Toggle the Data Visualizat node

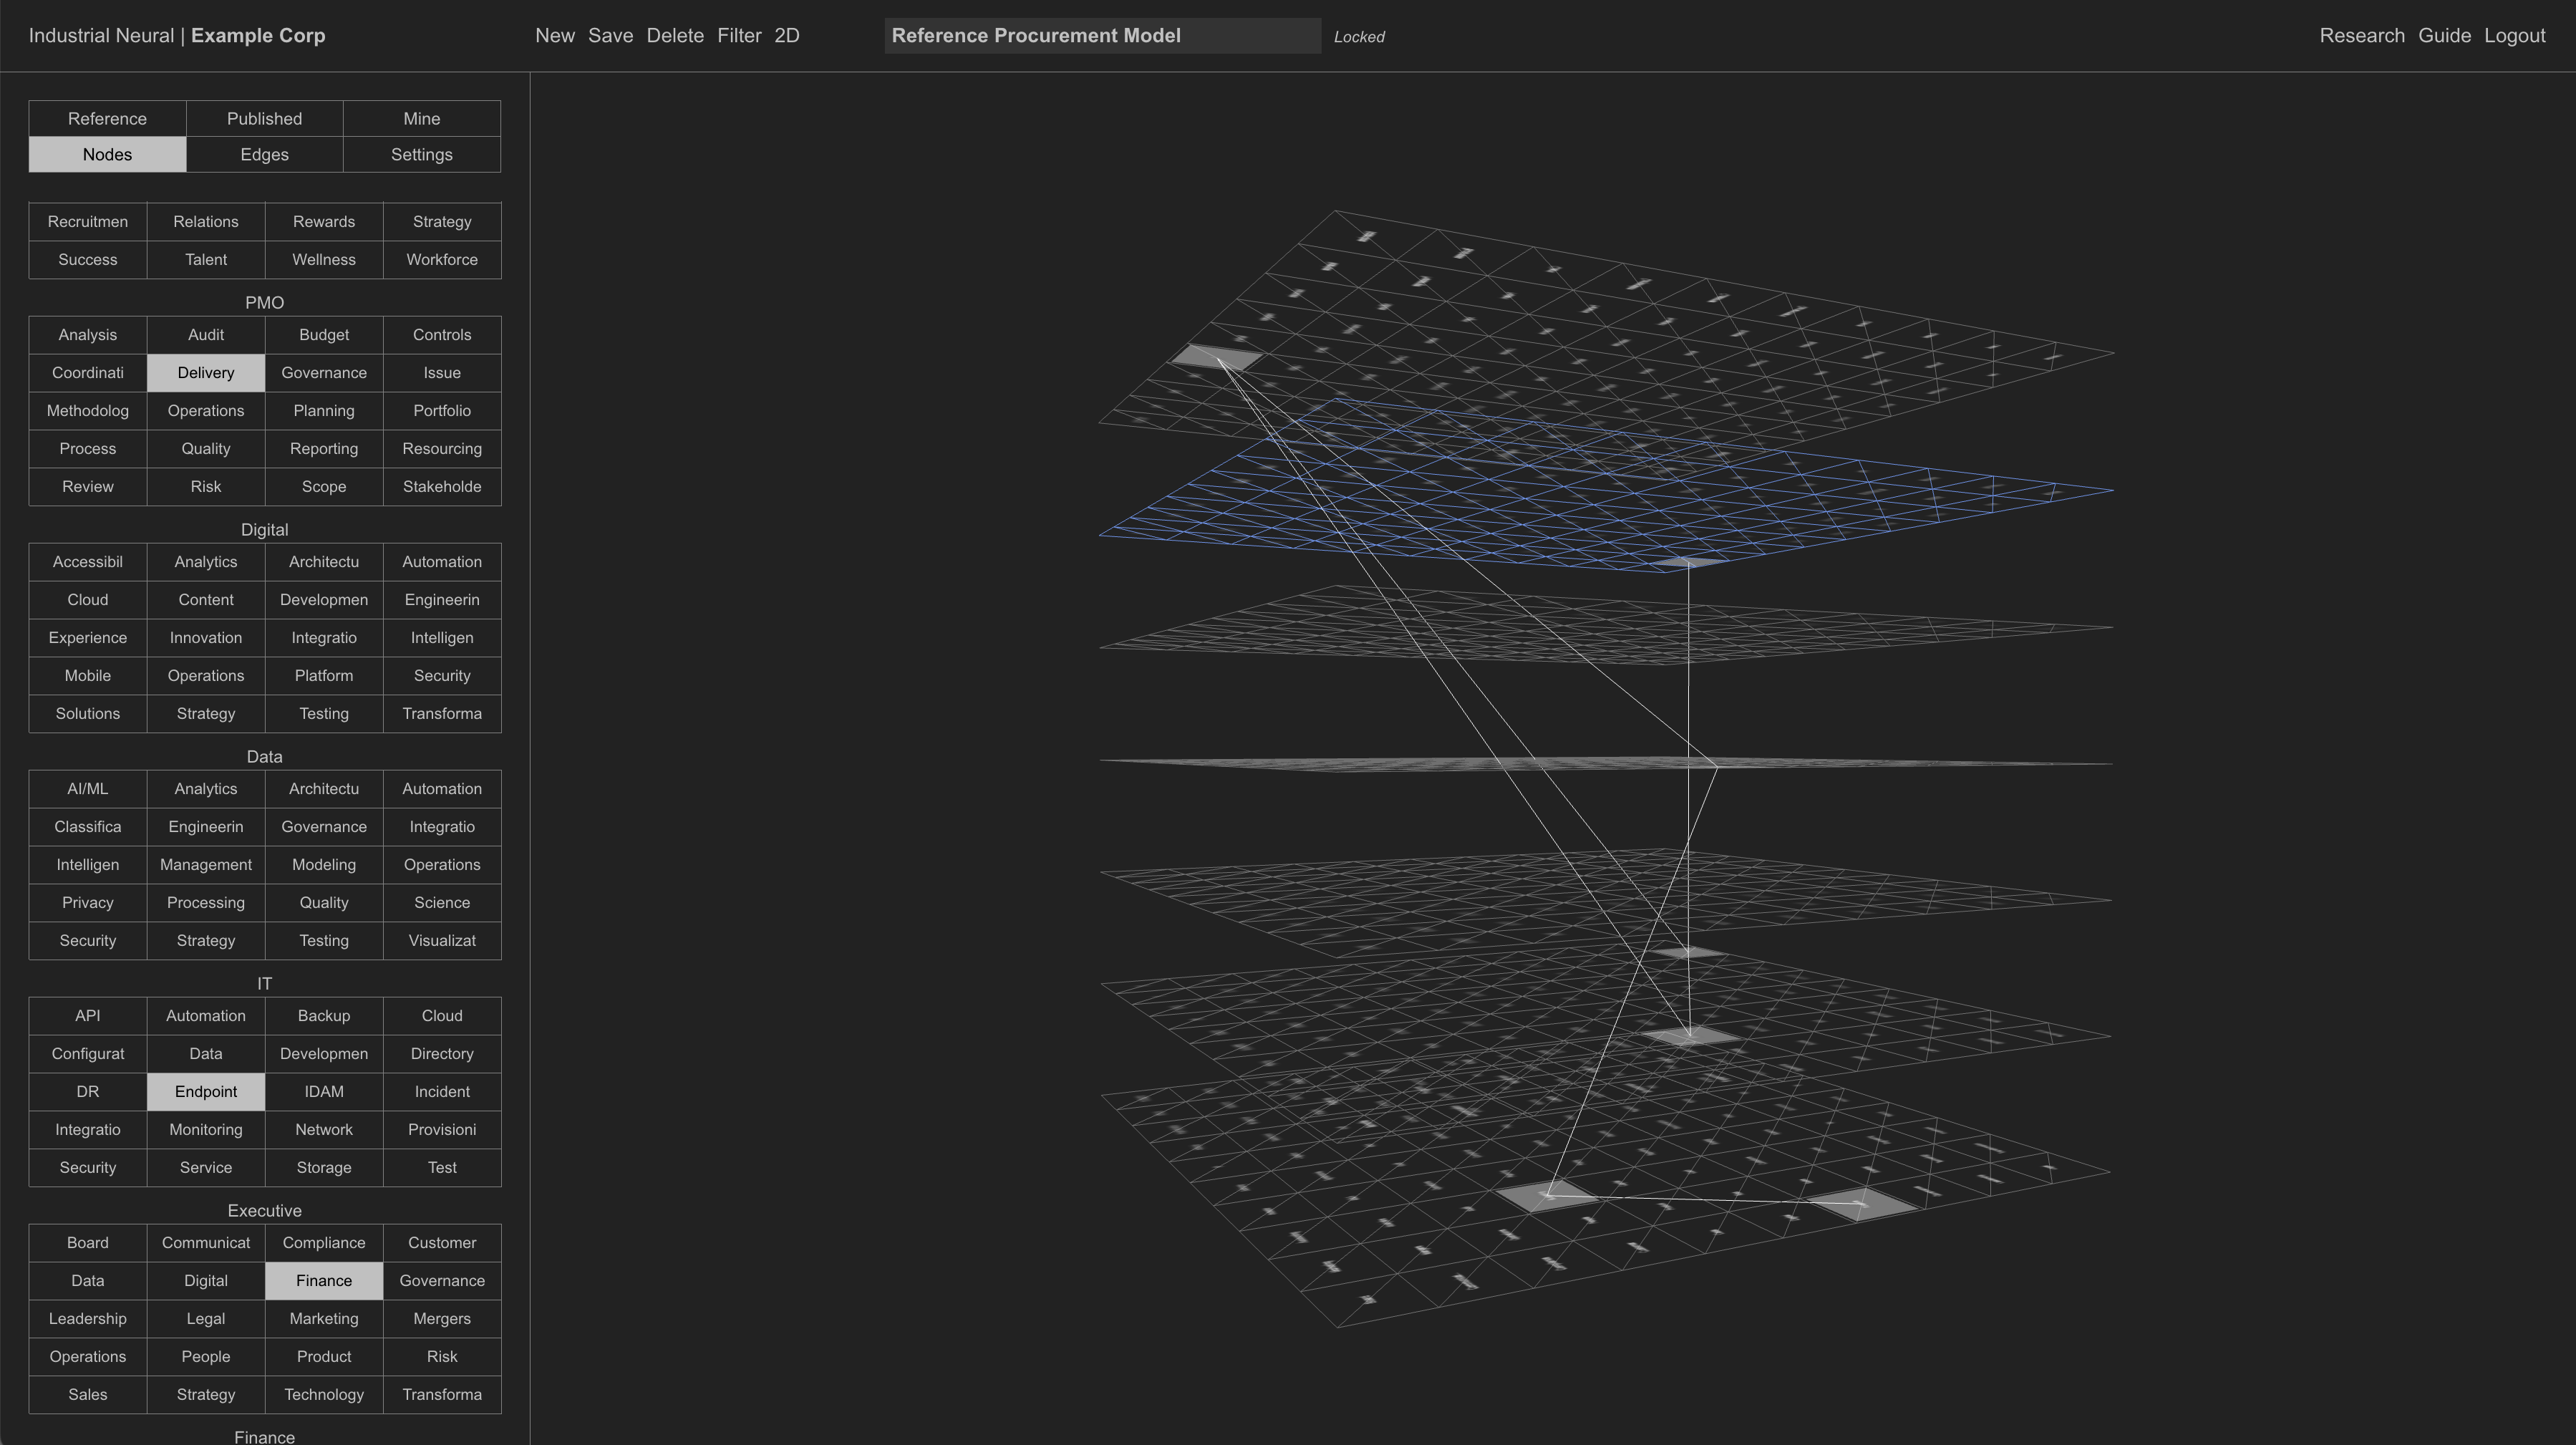(442, 941)
